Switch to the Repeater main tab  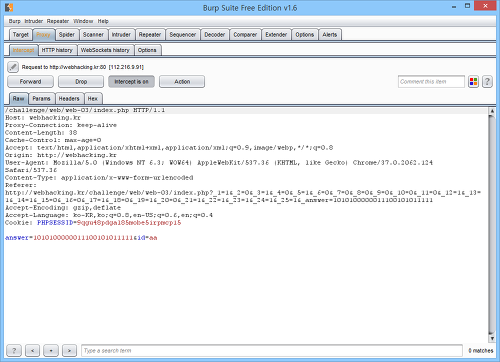pyautogui.click(x=150, y=35)
